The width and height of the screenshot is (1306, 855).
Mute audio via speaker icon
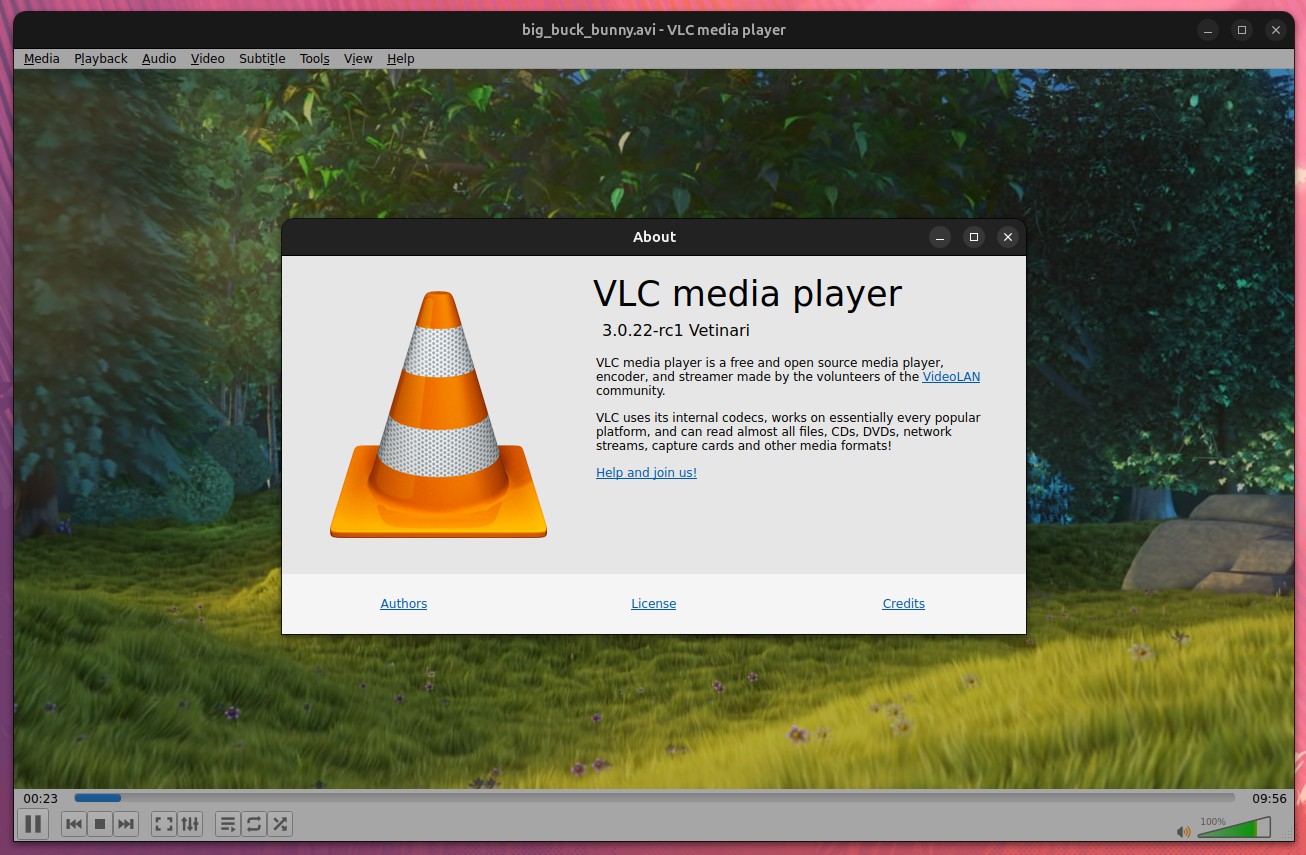click(x=1184, y=830)
